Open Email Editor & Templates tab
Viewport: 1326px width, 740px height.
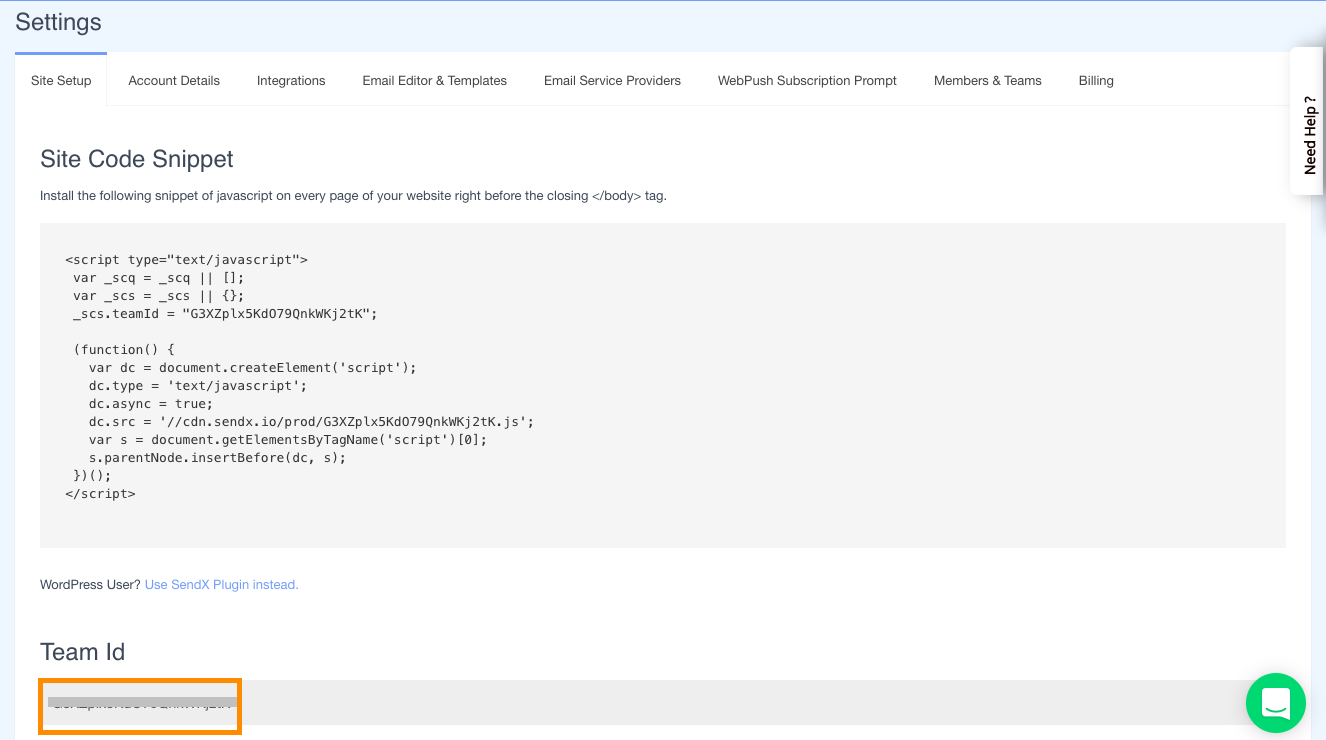pos(435,80)
